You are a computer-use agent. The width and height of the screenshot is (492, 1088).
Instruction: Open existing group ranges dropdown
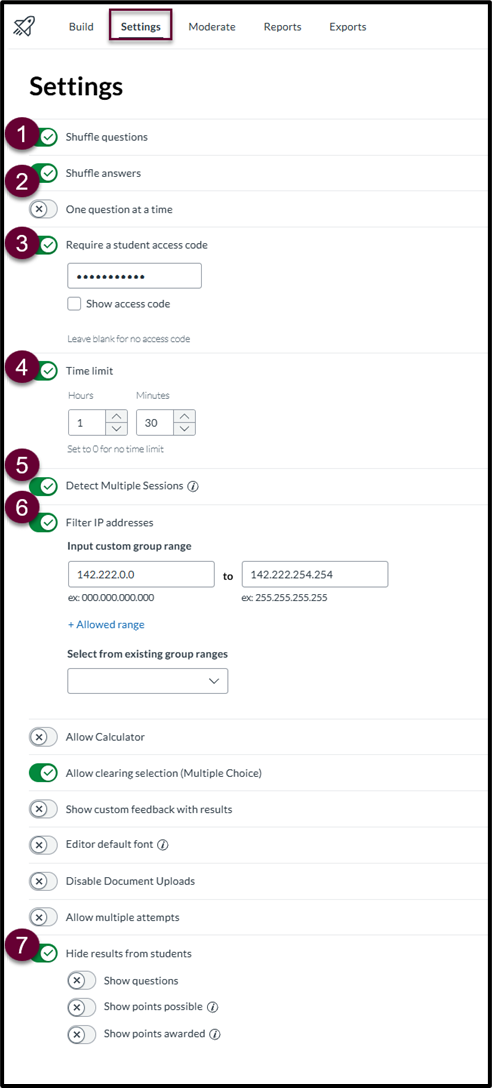coord(147,681)
